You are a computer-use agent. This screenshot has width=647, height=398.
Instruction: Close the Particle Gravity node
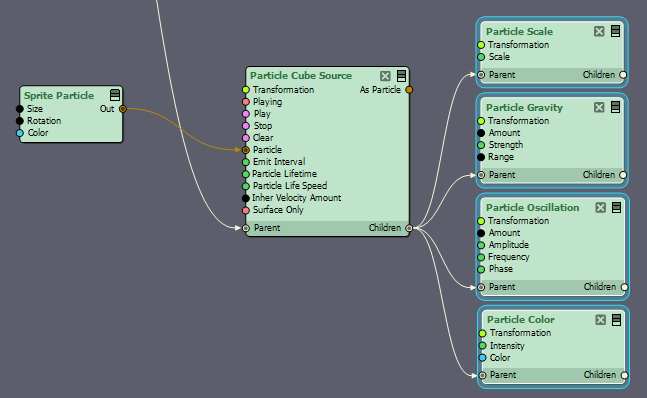[599, 108]
